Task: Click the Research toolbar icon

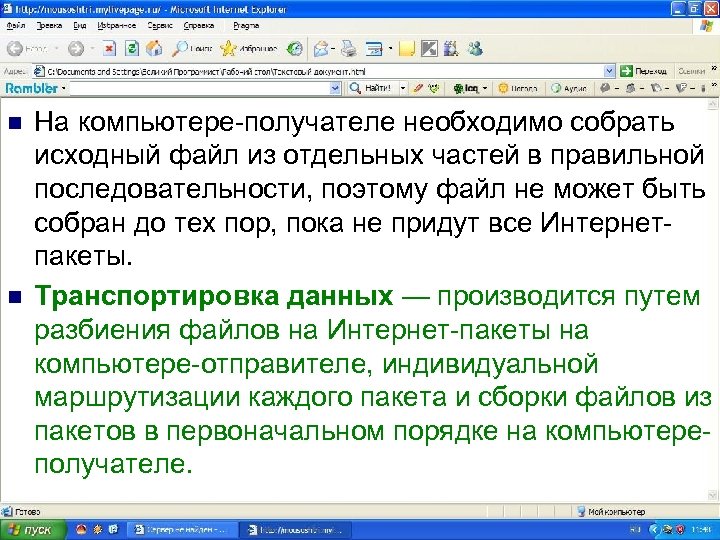Action: coord(451,48)
